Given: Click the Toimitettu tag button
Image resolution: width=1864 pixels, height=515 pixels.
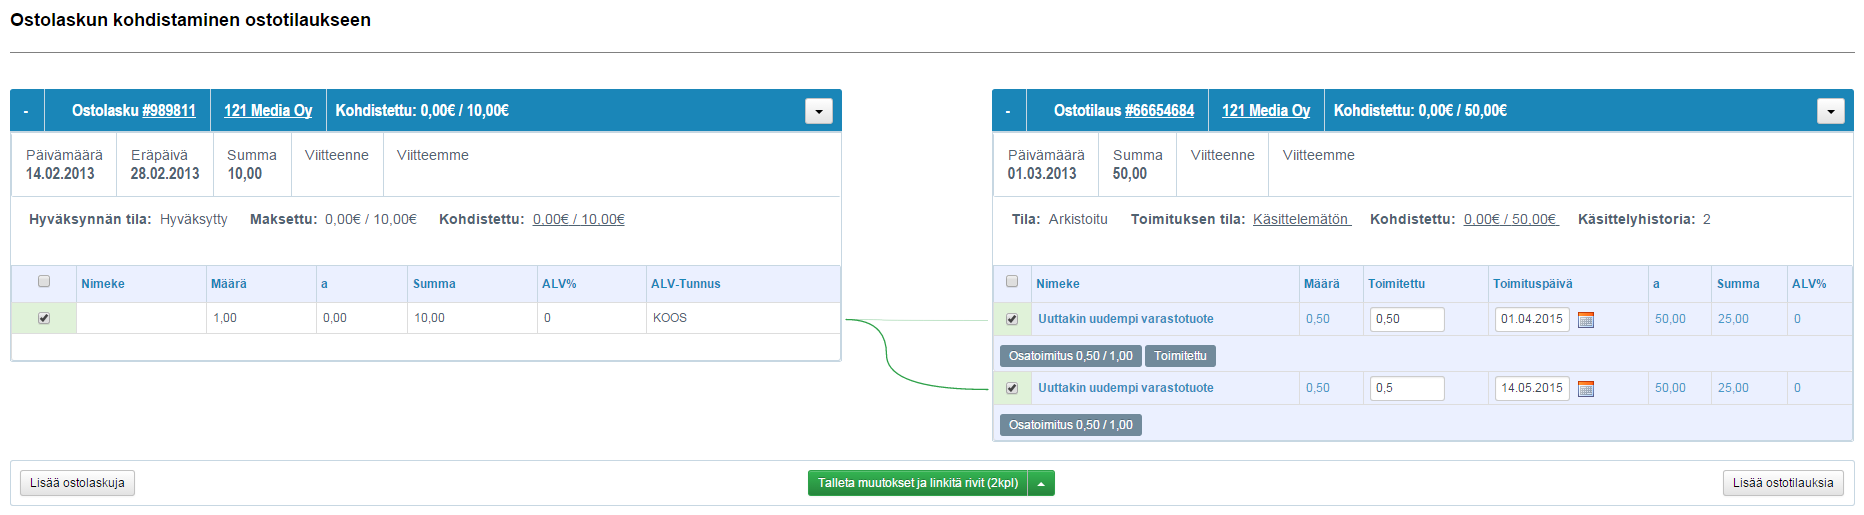Looking at the screenshot, I should click(1180, 356).
